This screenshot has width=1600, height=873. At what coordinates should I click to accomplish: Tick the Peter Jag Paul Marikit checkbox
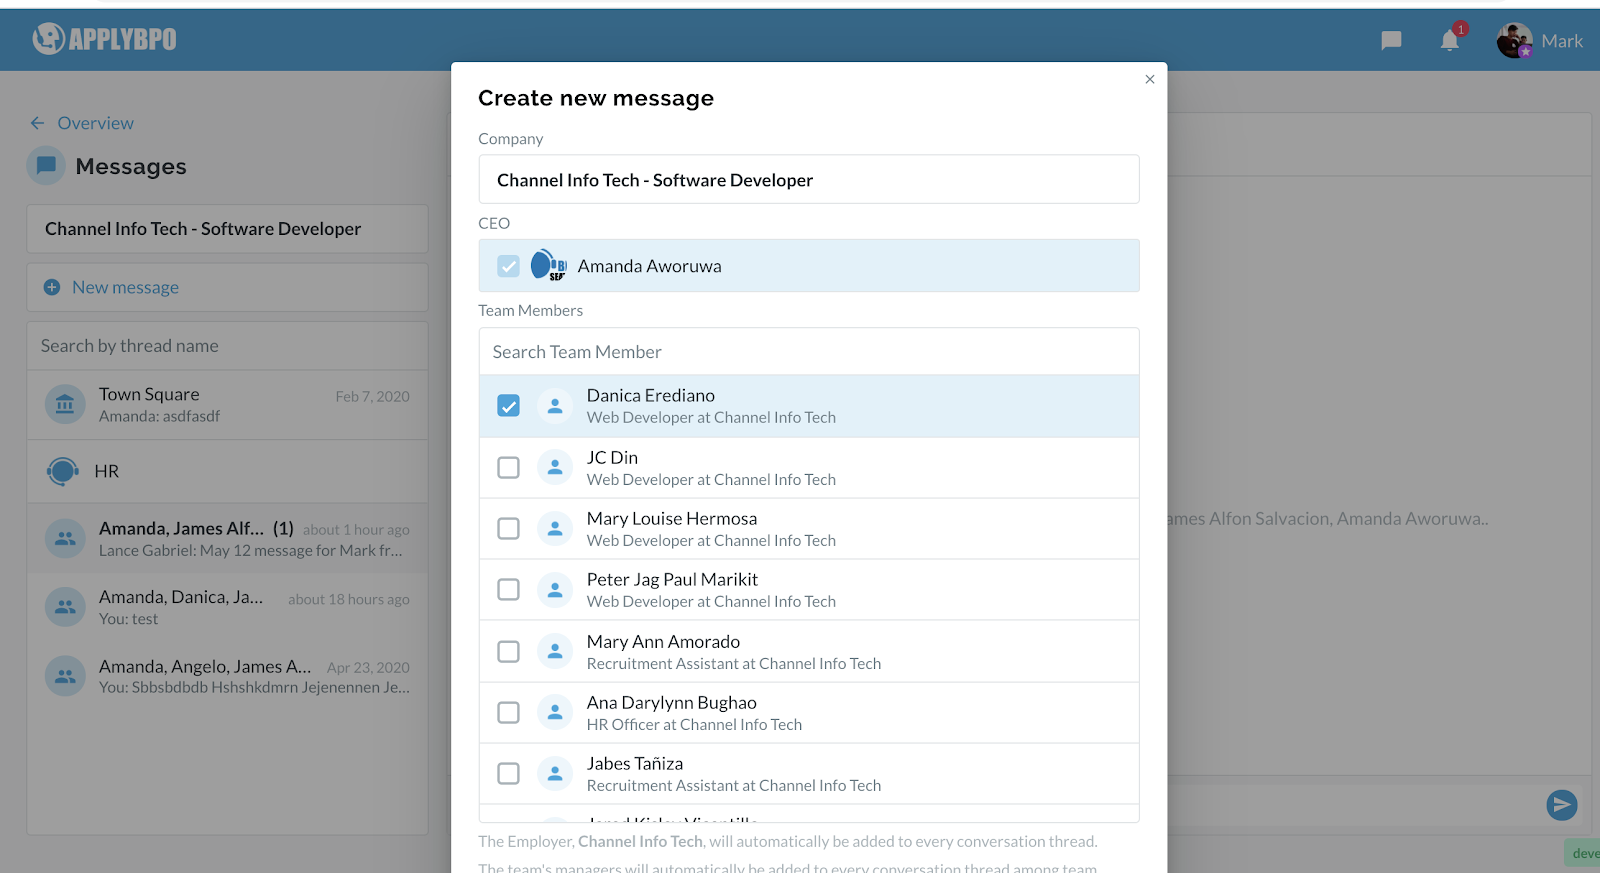pyautogui.click(x=509, y=590)
